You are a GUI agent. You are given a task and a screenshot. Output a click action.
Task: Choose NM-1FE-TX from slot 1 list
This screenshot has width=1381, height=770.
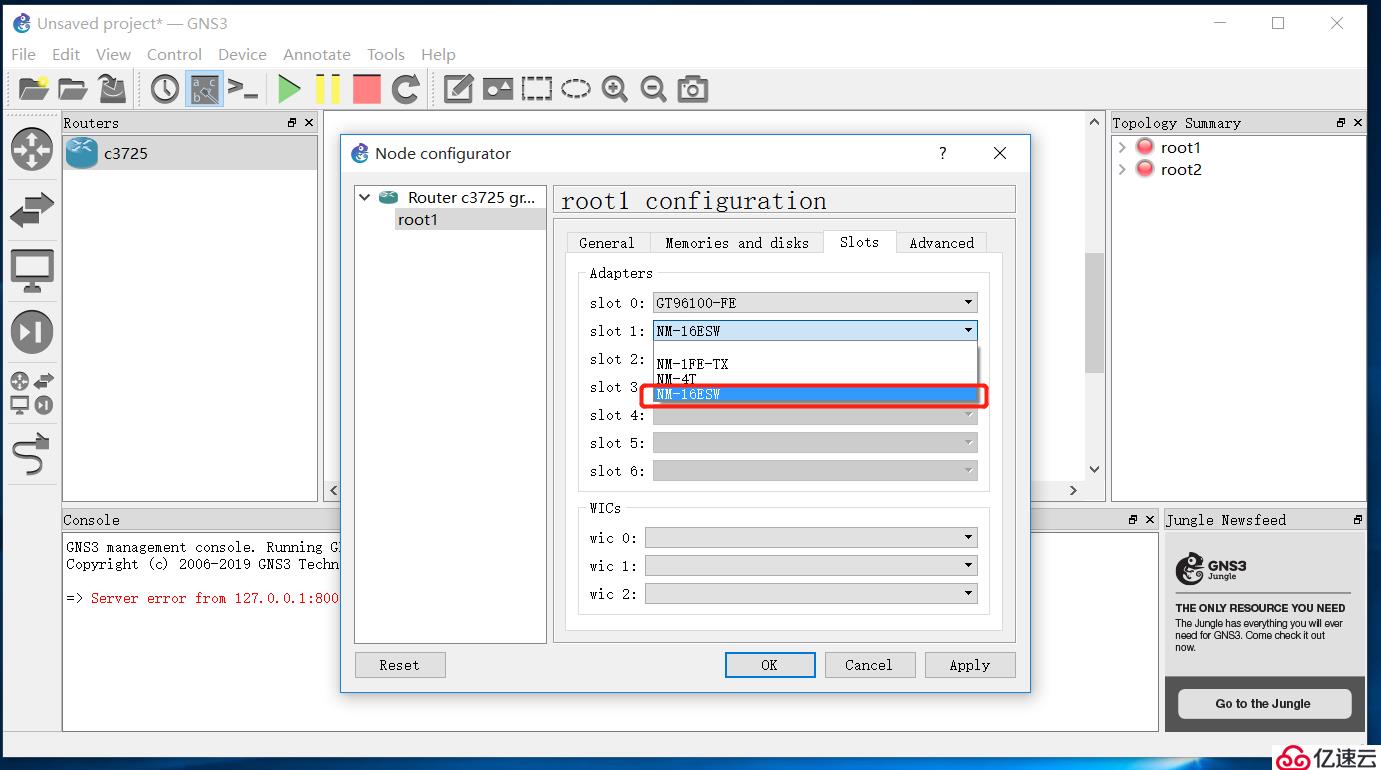click(x=815, y=364)
